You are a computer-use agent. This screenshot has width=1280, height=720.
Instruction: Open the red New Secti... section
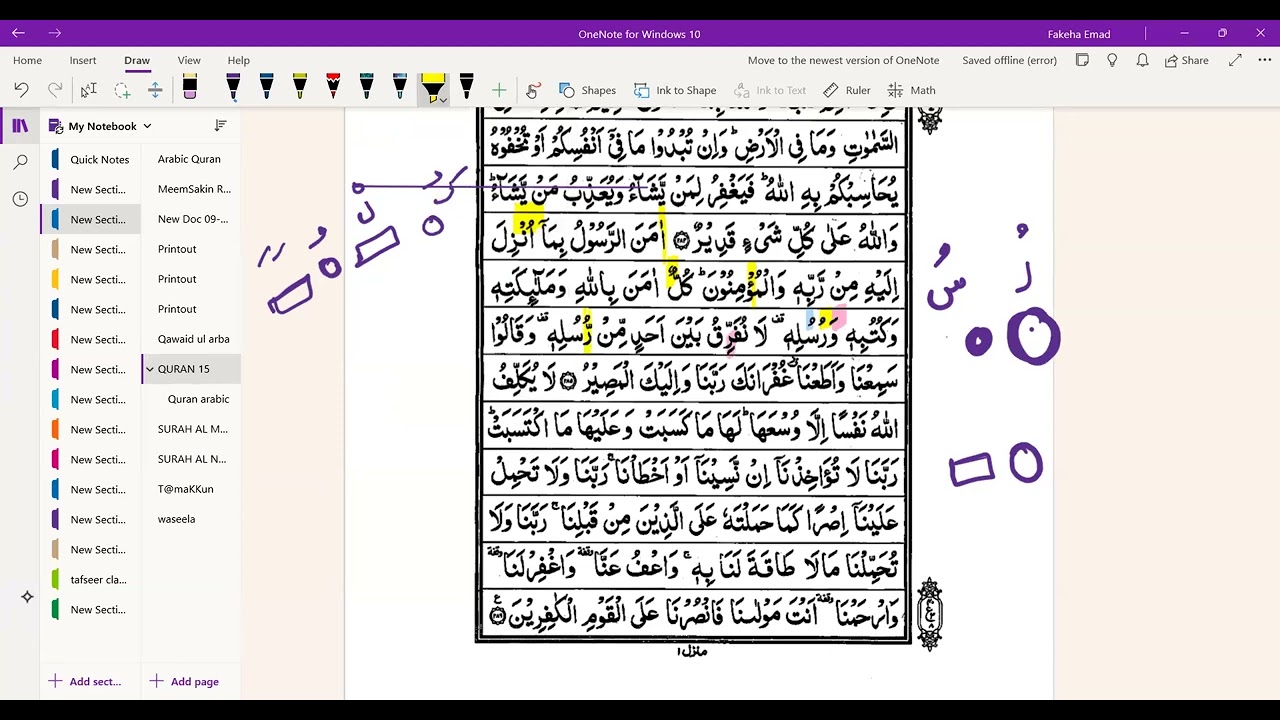click(x=91, y=339)
